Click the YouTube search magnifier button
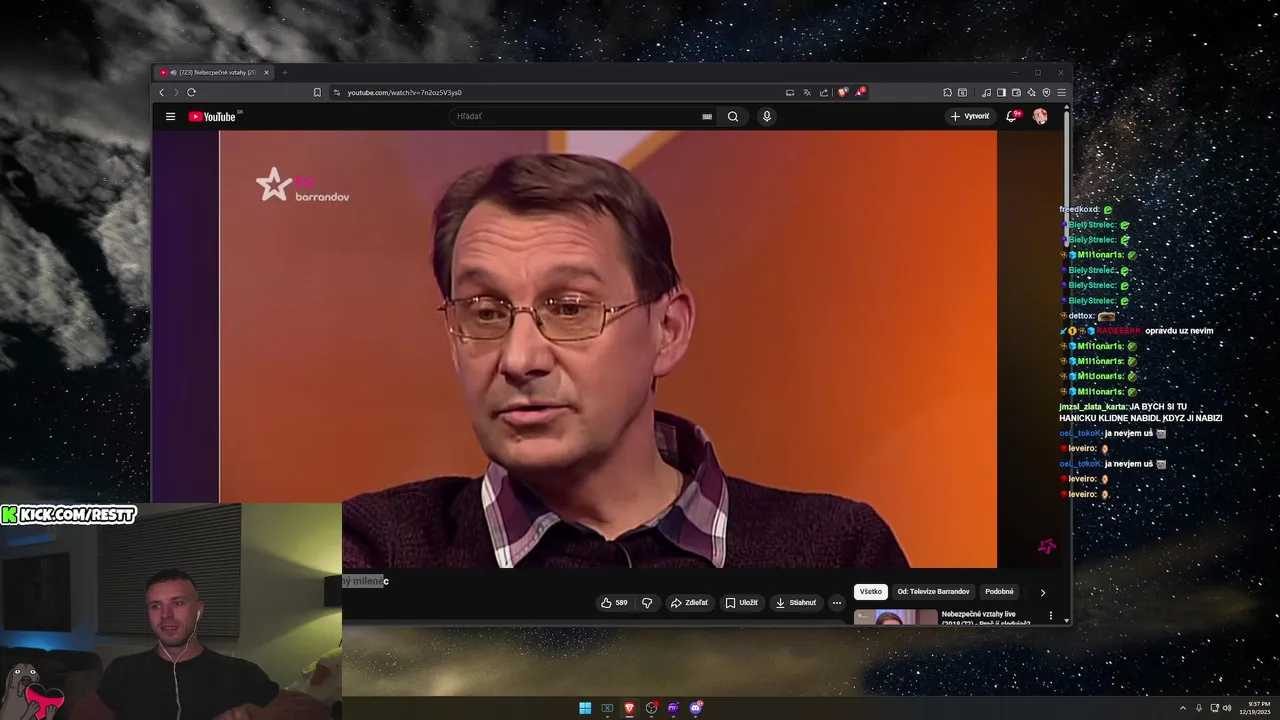 [x=733, y=116]
